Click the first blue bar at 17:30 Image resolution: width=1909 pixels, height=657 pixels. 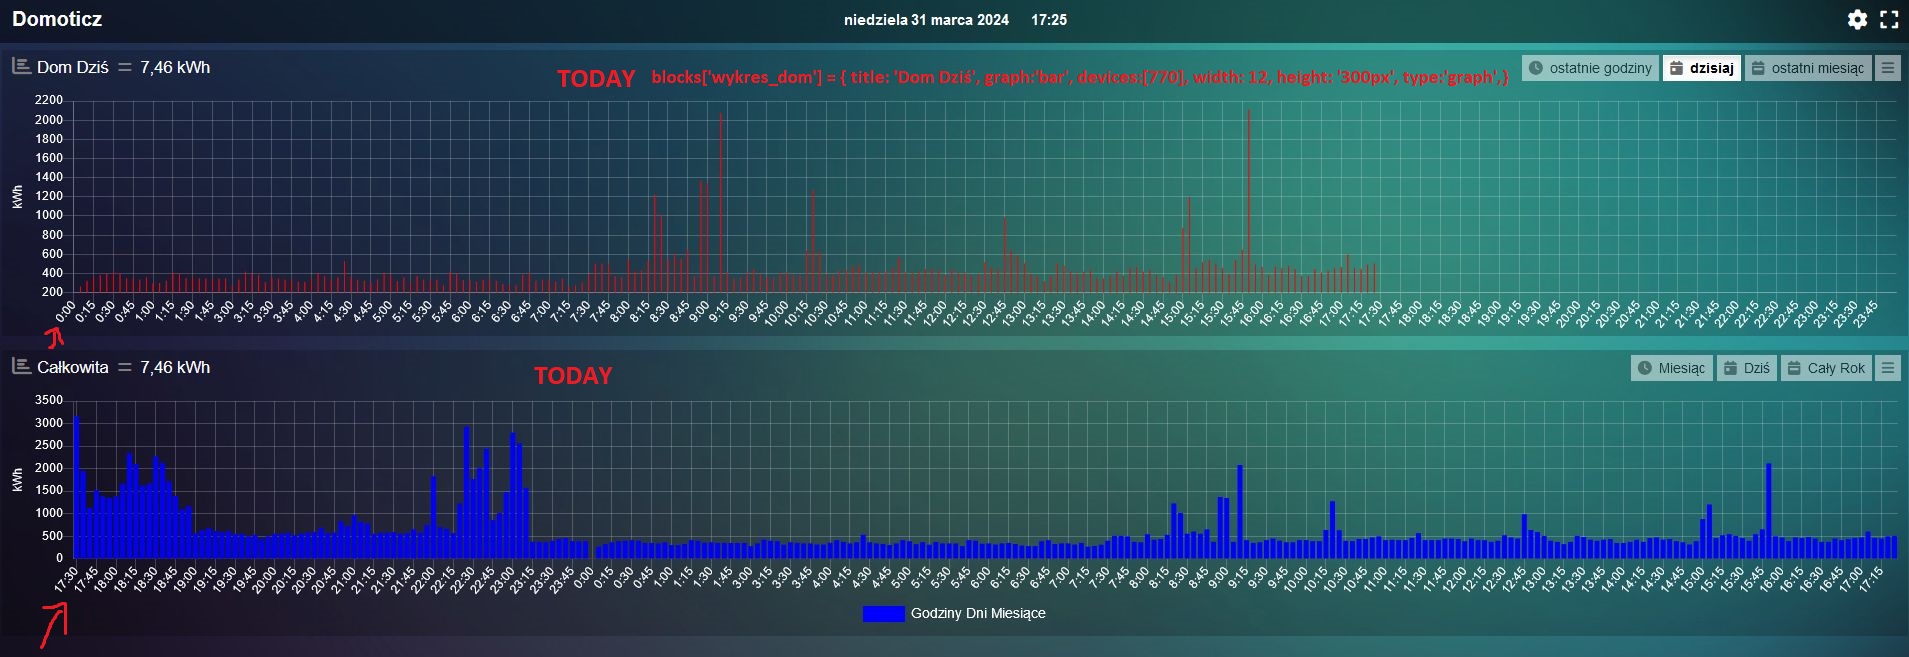point(76,487)
